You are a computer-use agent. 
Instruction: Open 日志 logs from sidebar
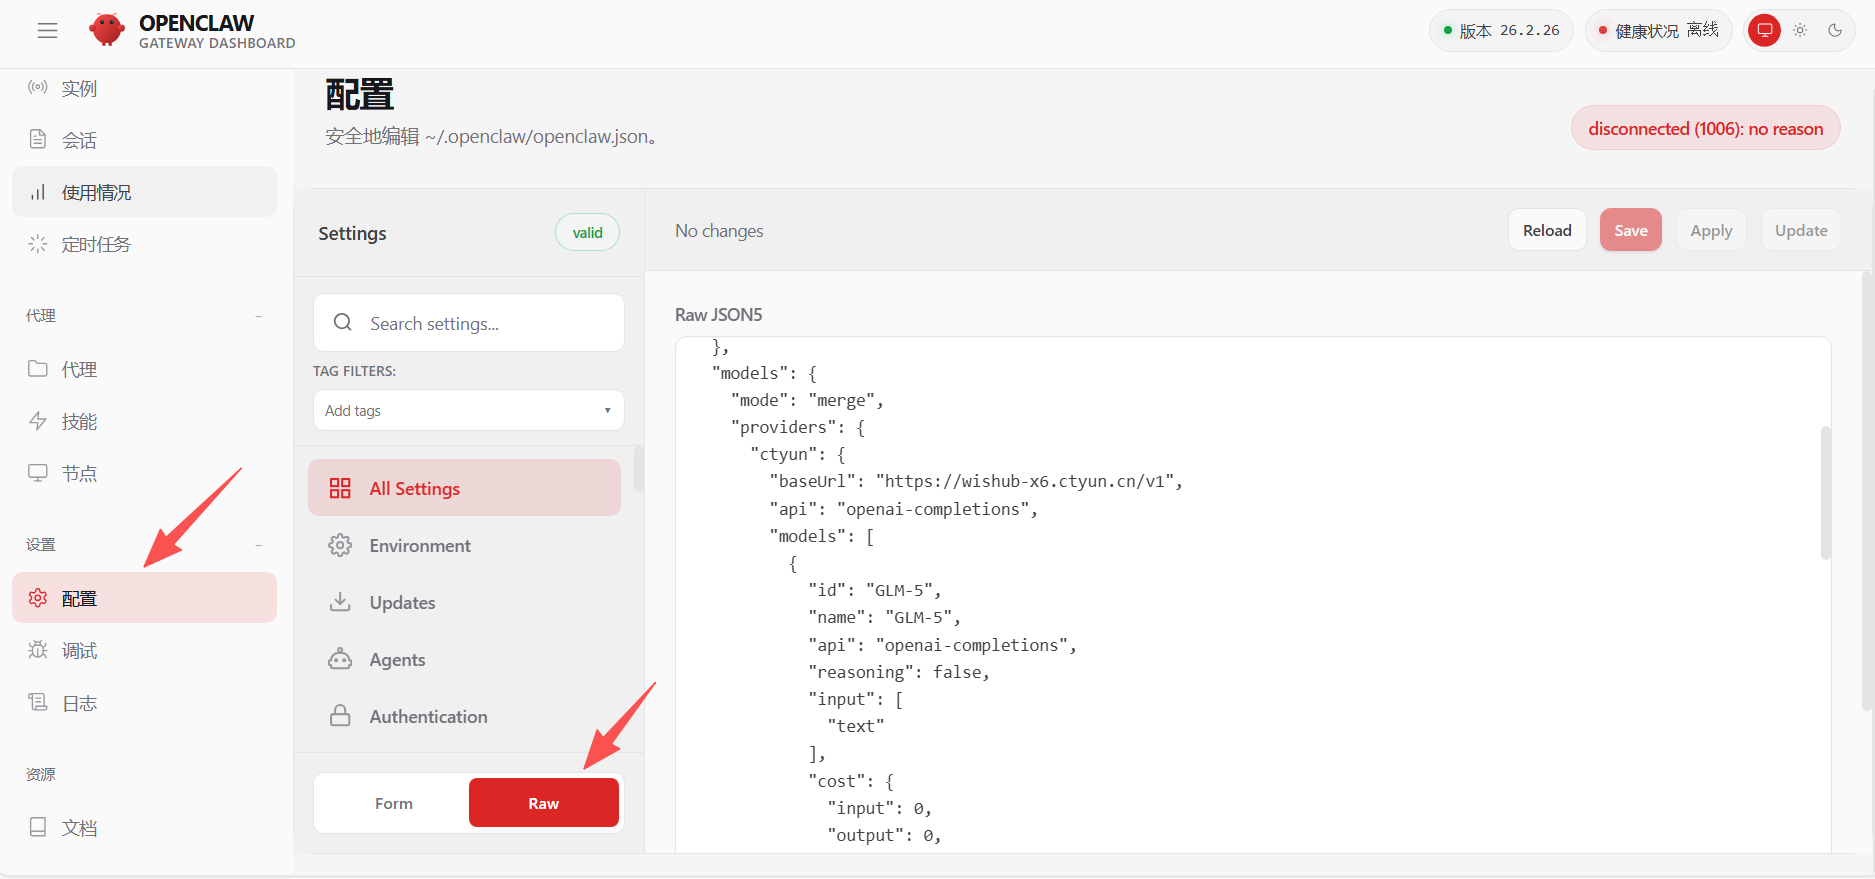coord(79,703)
